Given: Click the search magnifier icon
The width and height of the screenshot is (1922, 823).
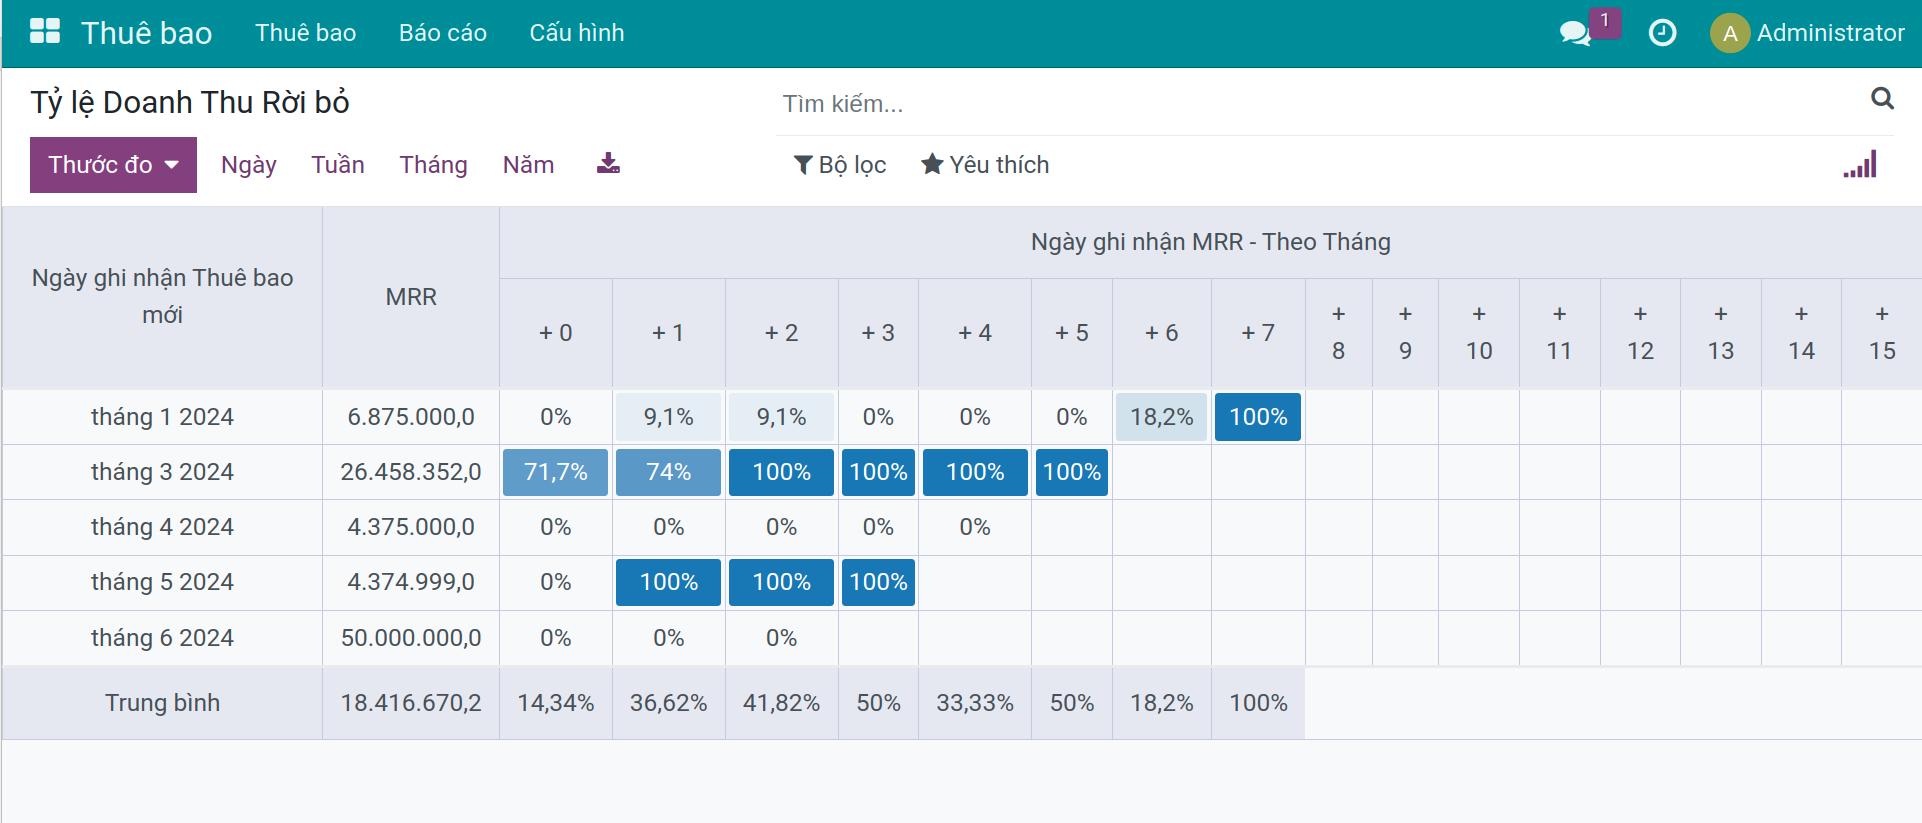Looking at the screenshot, I should tap(1882, 98).
